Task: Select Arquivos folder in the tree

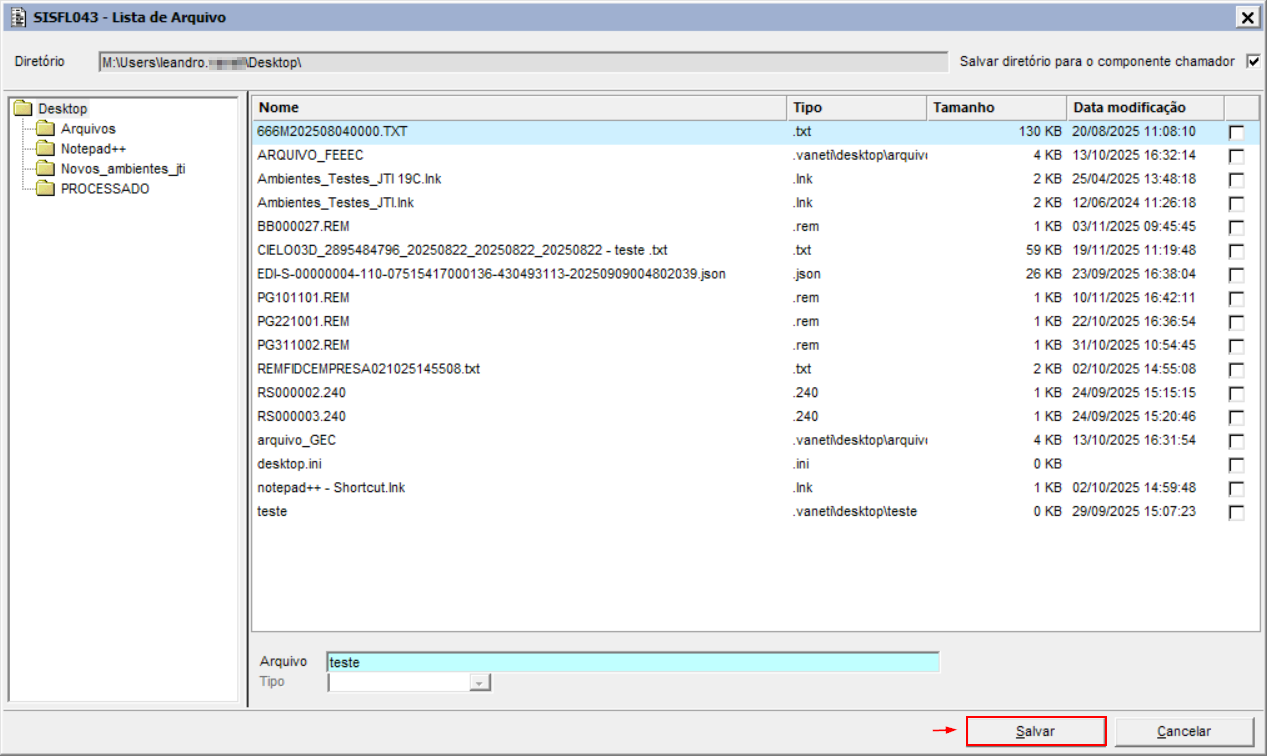Action: click(88, 129)
